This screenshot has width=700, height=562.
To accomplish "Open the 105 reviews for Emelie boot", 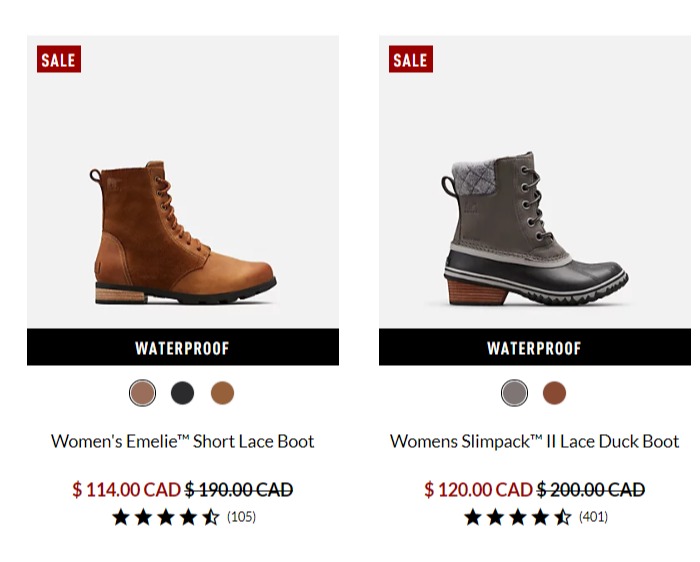I will pyautogui.click(x=242, y=517).
